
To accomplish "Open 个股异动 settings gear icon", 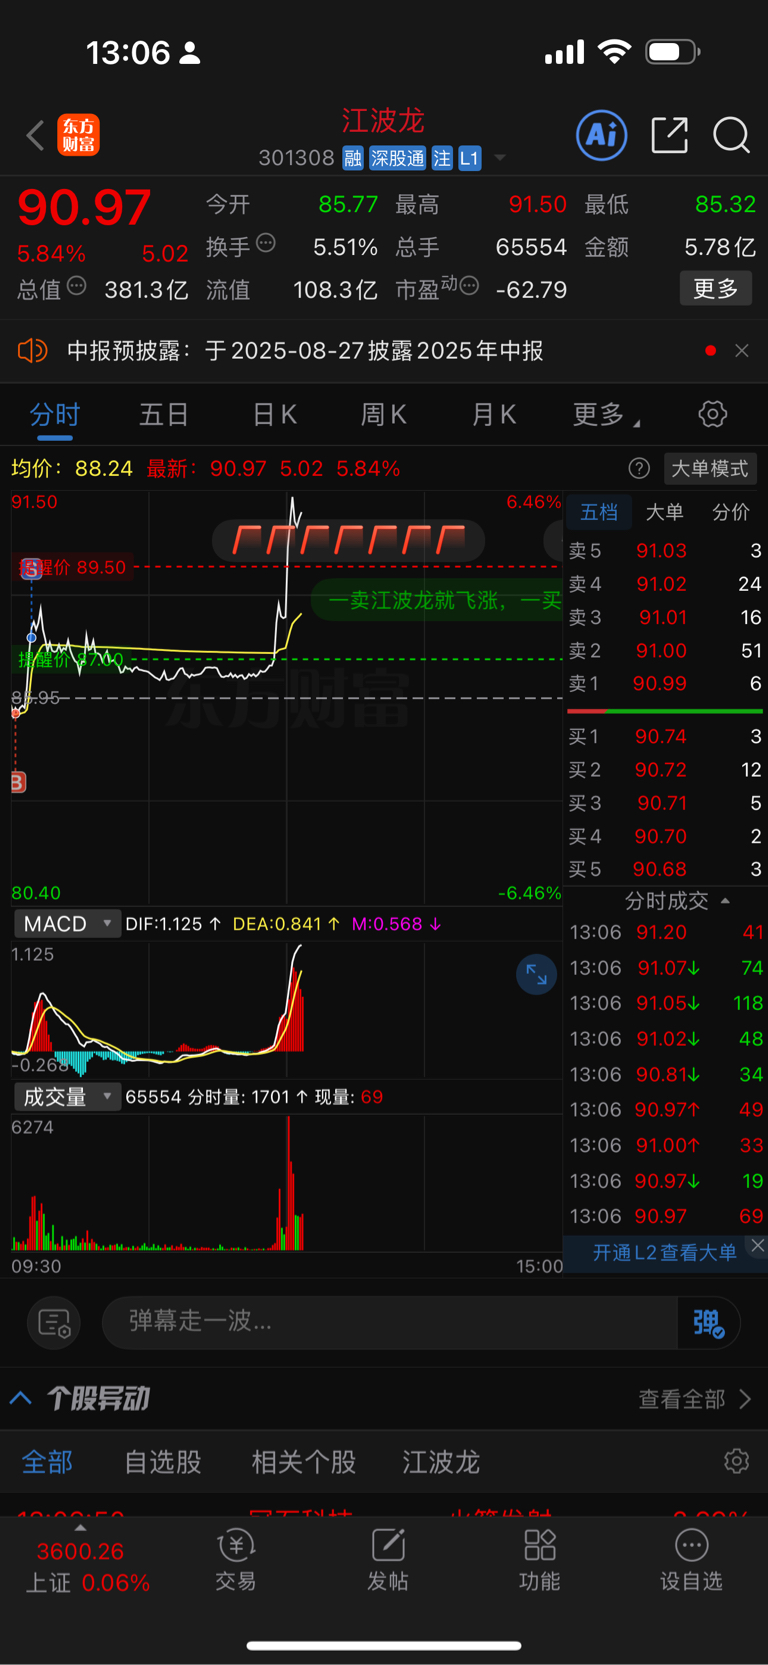I will click(737, 1461).
